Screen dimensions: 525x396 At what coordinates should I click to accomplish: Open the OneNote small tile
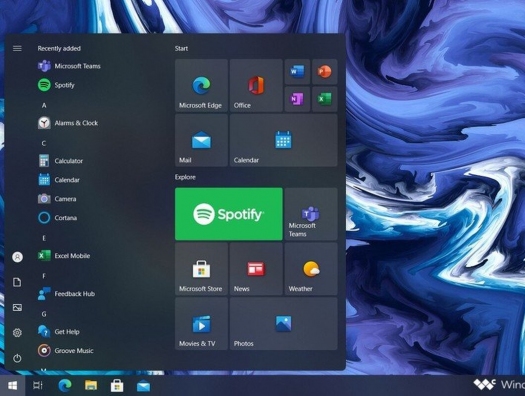pyautogui.click(x=297, y=99)
